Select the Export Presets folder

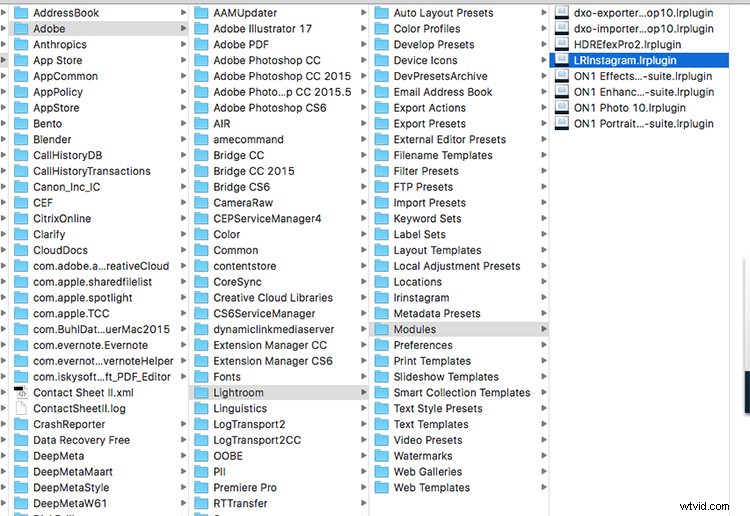[429, 124]
